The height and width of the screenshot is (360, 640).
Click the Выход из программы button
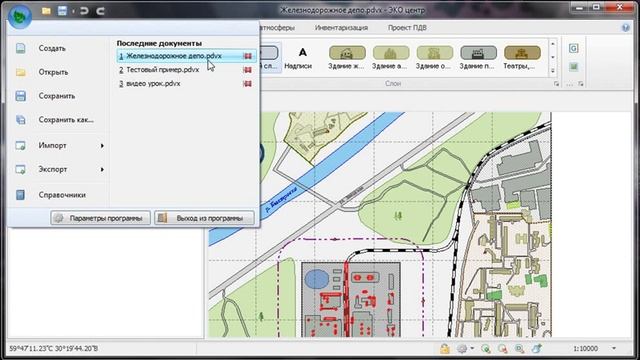pyautogui.click(x=204, y=218)
